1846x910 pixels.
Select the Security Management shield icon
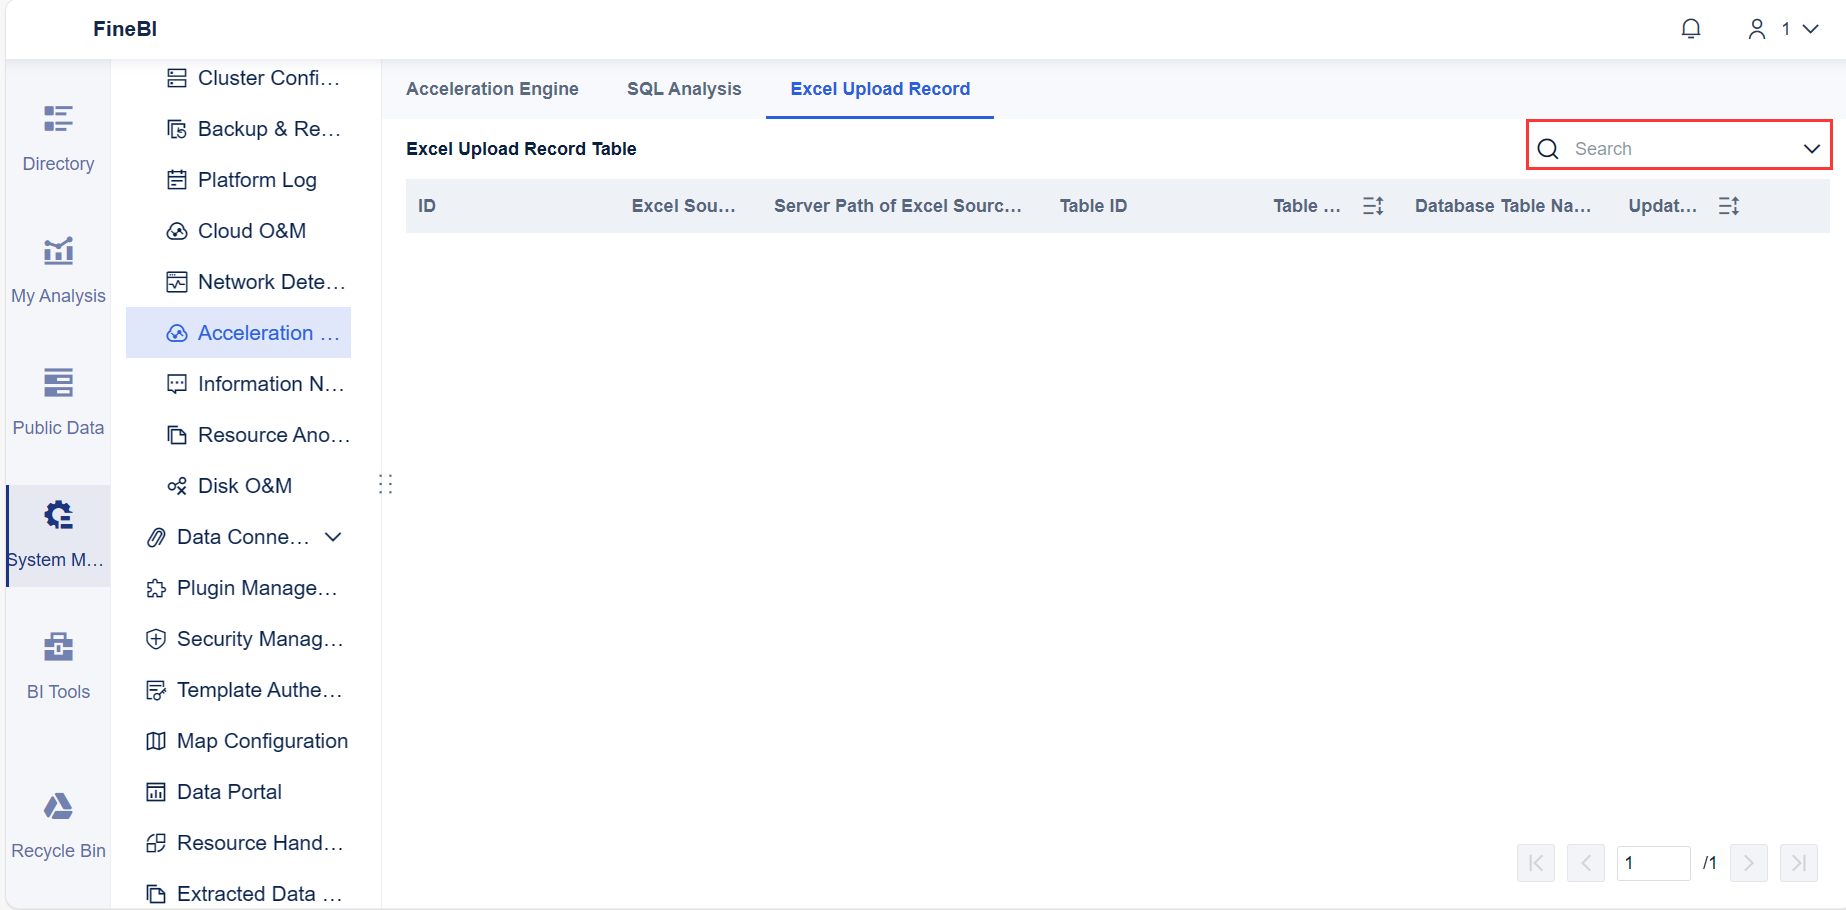coord(156,639)
